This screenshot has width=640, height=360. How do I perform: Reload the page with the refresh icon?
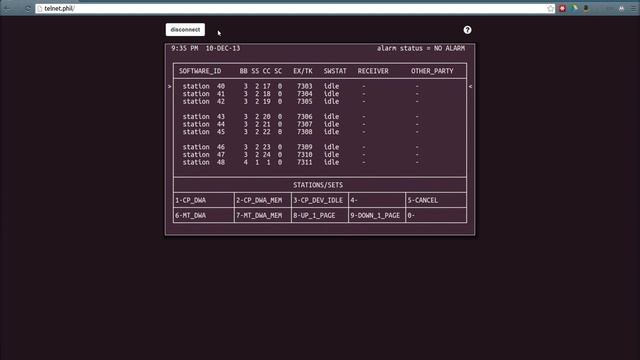(28, 9)
